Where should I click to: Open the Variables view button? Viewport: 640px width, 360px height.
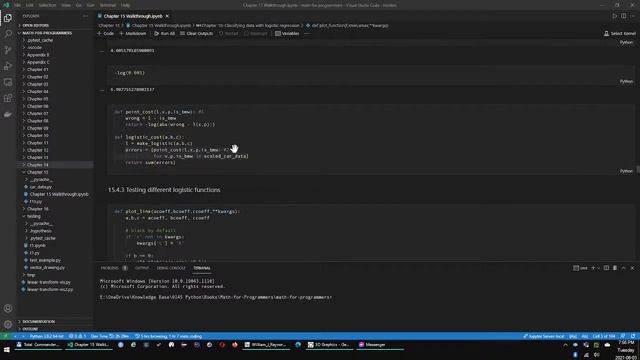tap(287, 33)
